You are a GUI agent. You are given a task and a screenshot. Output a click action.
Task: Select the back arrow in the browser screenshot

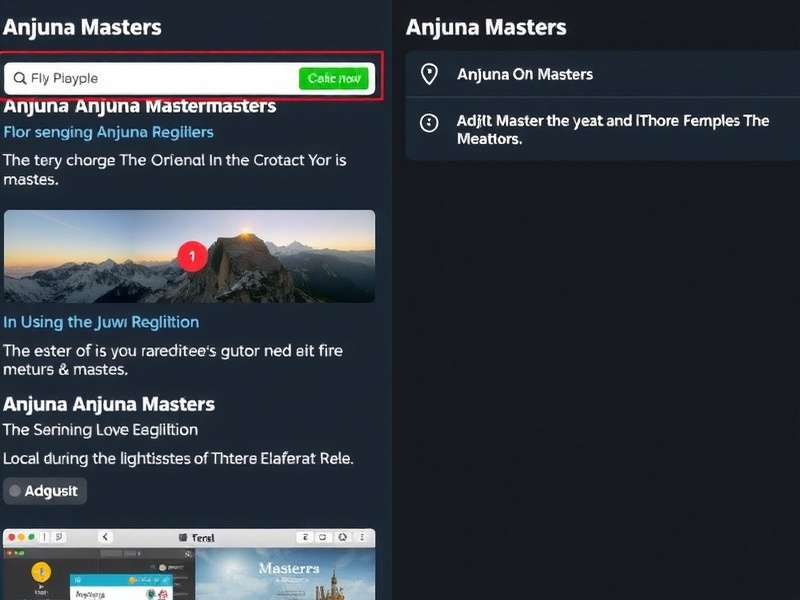point(105,536)
